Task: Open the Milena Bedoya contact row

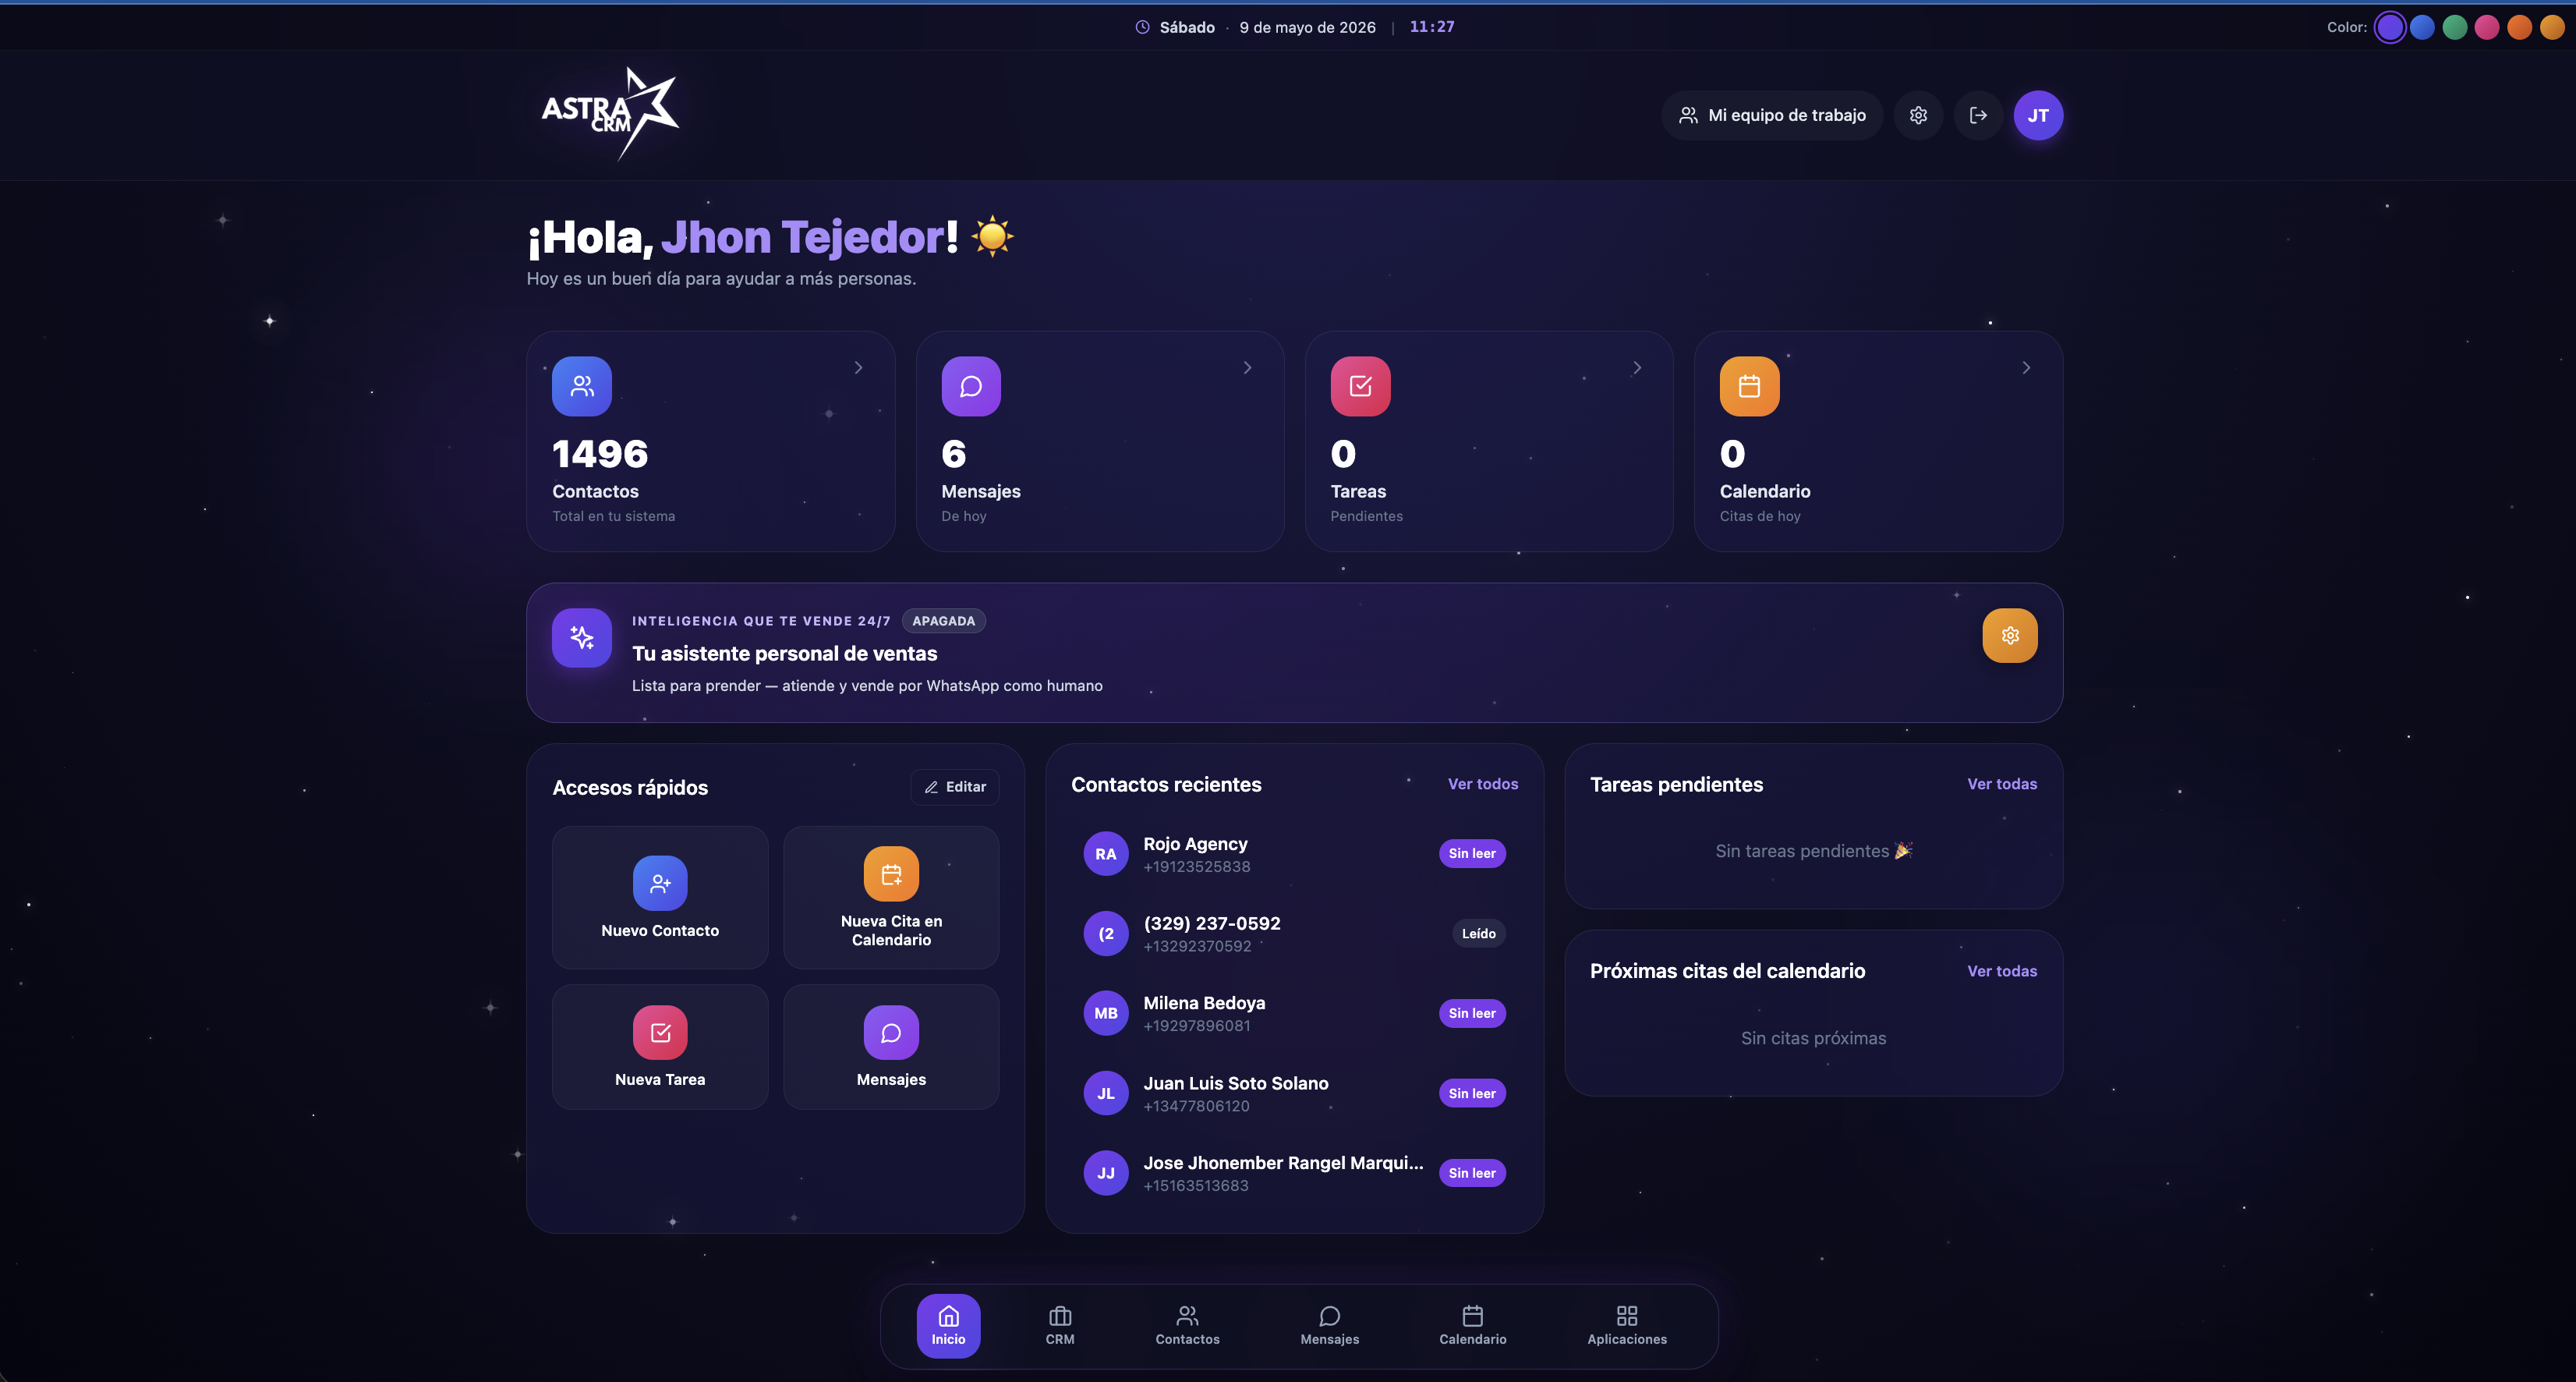Action: (x=1294, y=1013)
